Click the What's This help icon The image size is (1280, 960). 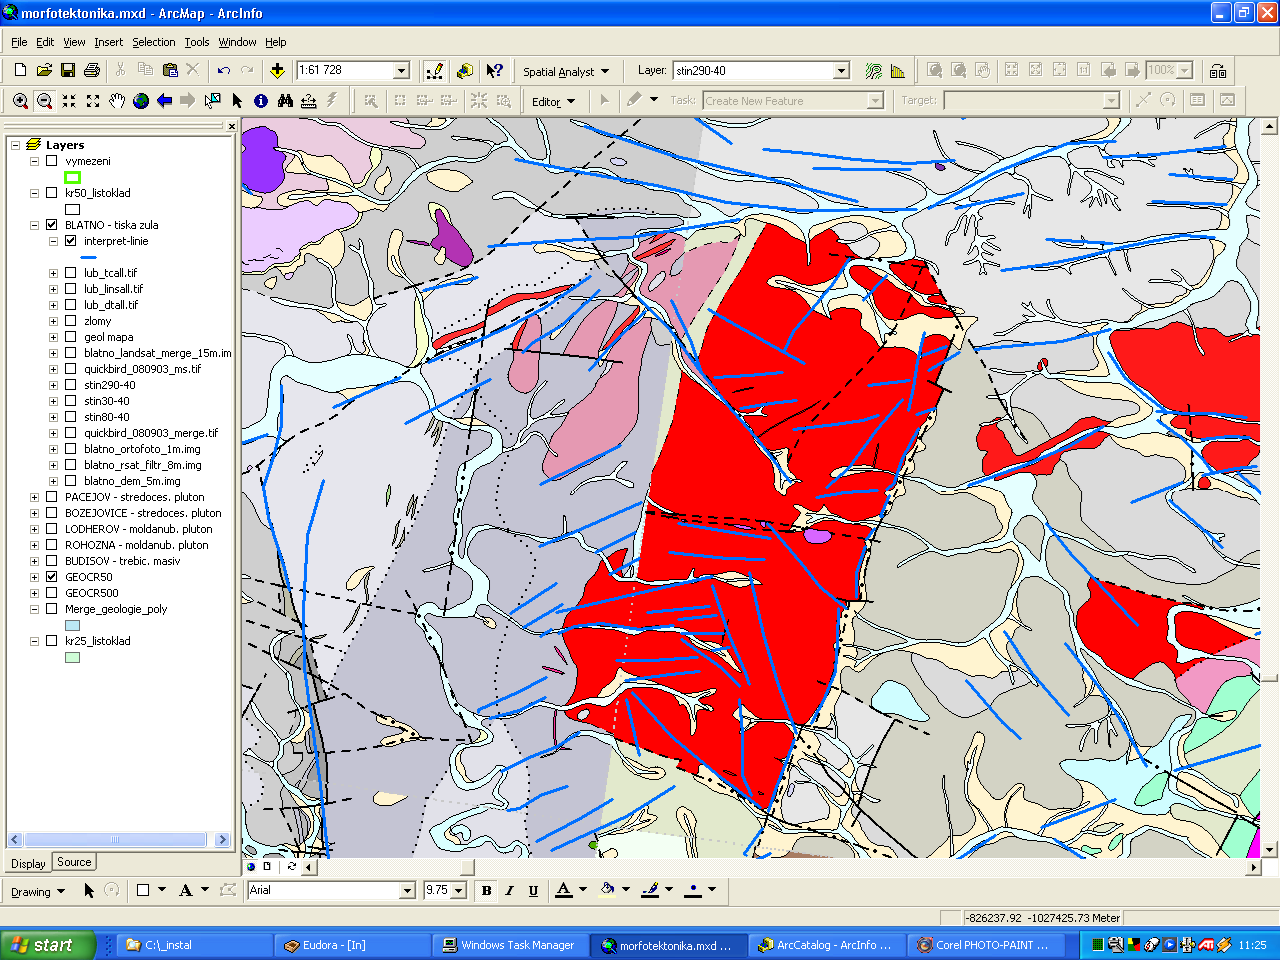coord(494,70)
